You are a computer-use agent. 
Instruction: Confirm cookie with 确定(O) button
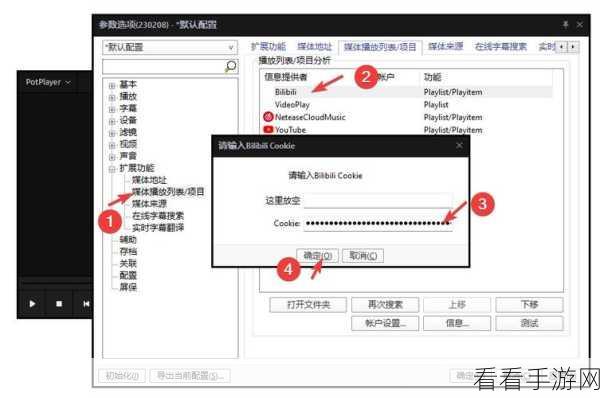pyautogui.click(x=318, y=256)
